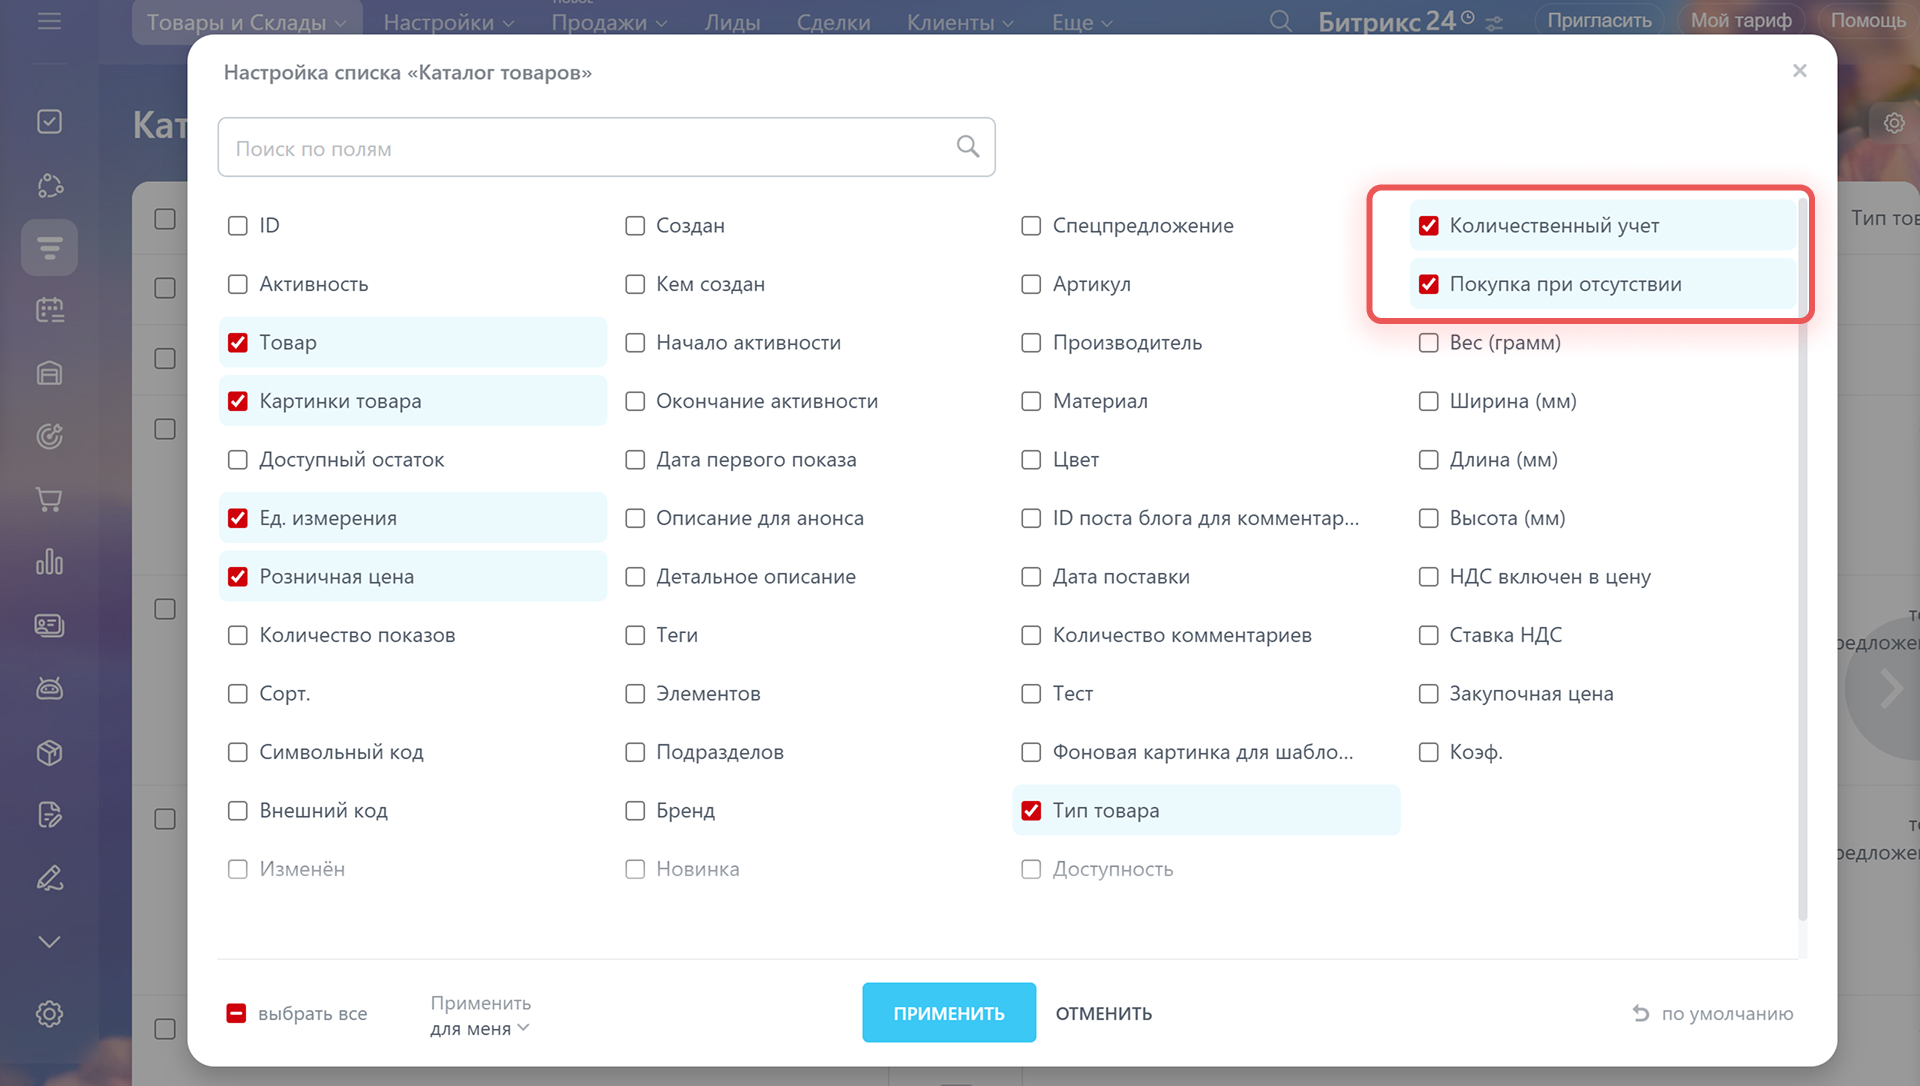Go to the Лиды menu item

coord(732,22)
